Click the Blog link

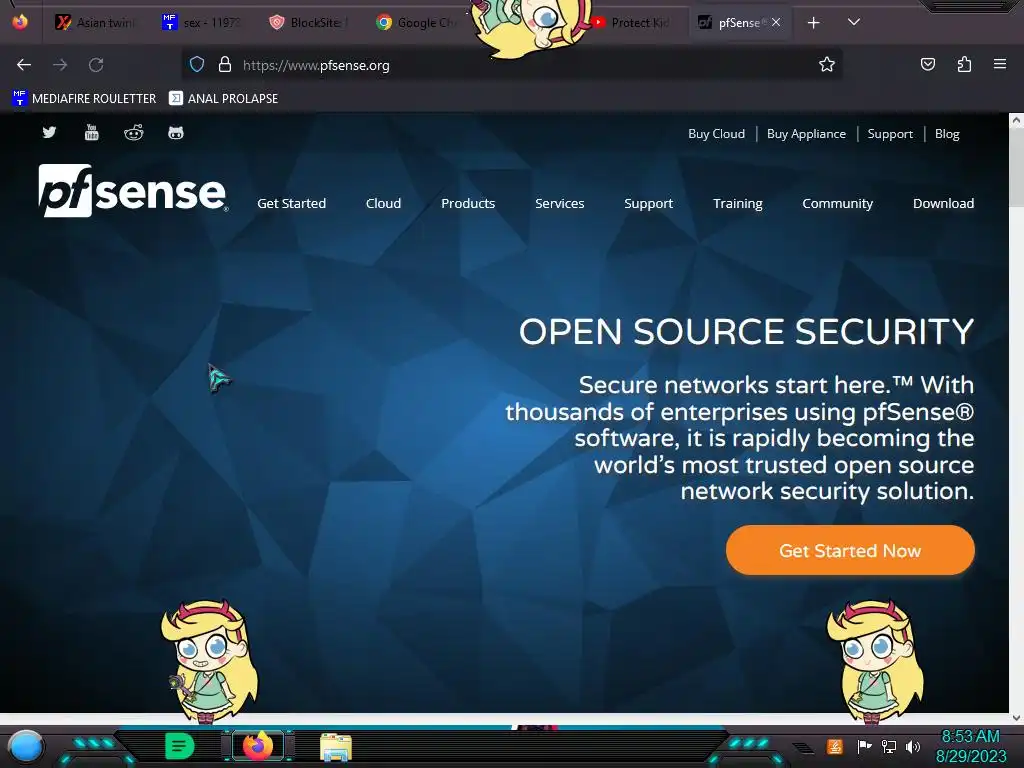click(x=947, y=134)
